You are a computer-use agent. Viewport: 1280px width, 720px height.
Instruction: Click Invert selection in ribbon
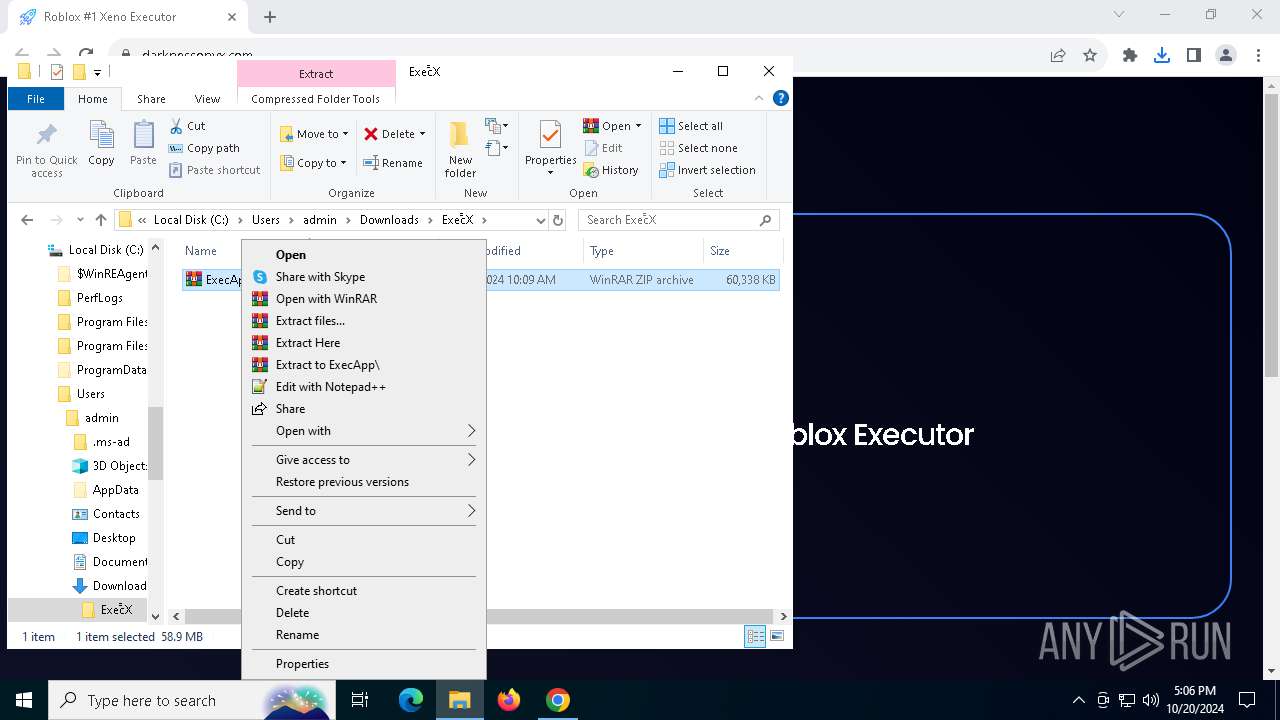coord(707,170)
